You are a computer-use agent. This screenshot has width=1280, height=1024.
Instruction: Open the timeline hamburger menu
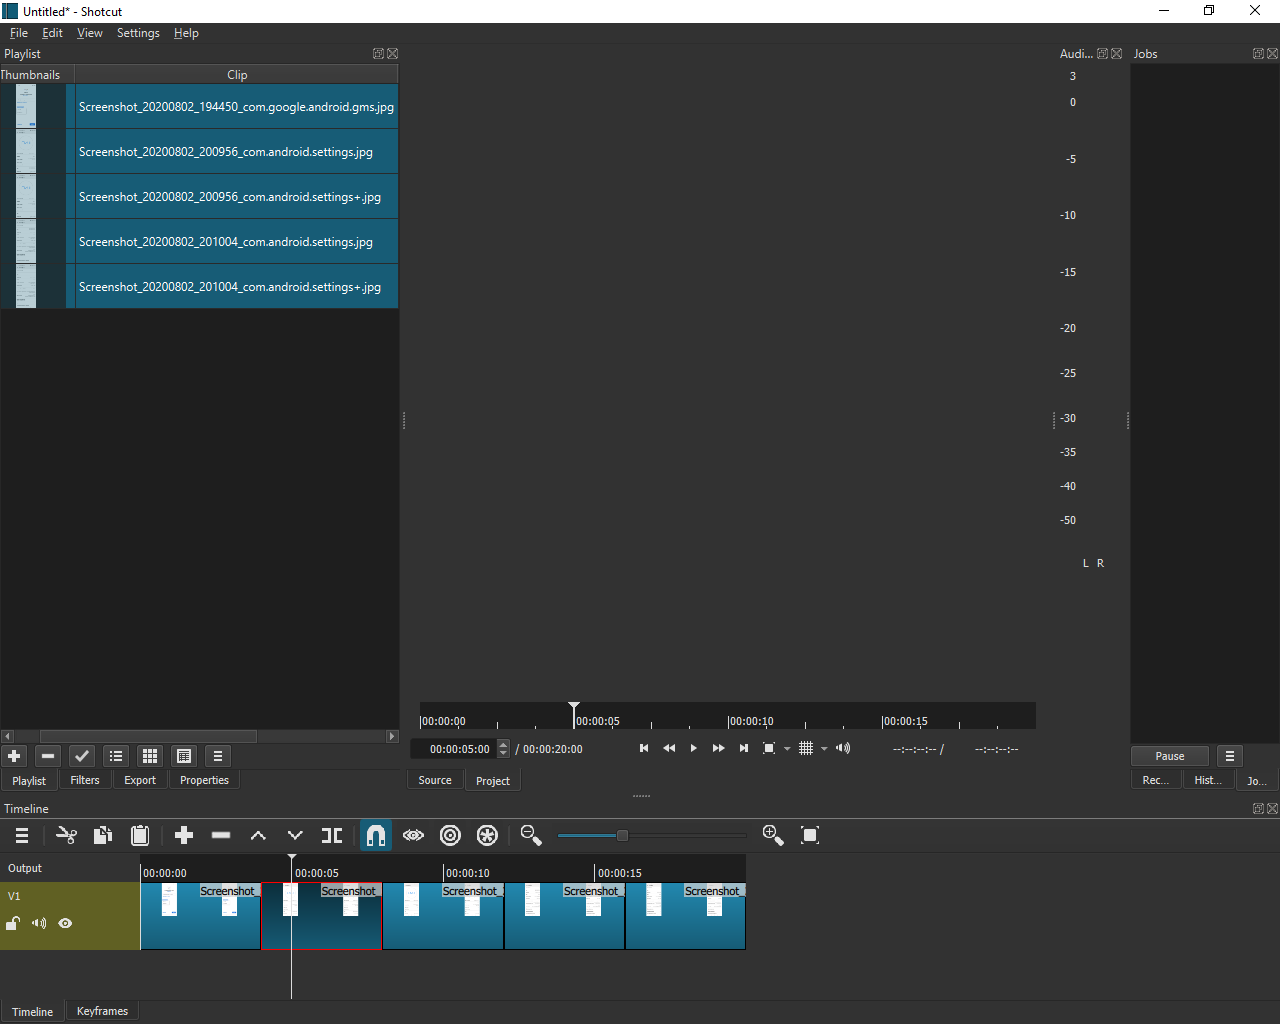coord(21,835)
